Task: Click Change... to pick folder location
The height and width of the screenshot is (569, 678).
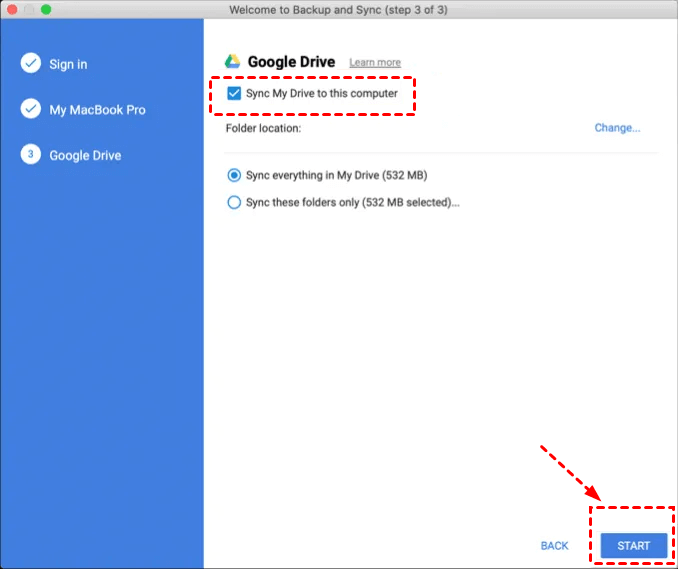Action: click(x=617, y=128)
